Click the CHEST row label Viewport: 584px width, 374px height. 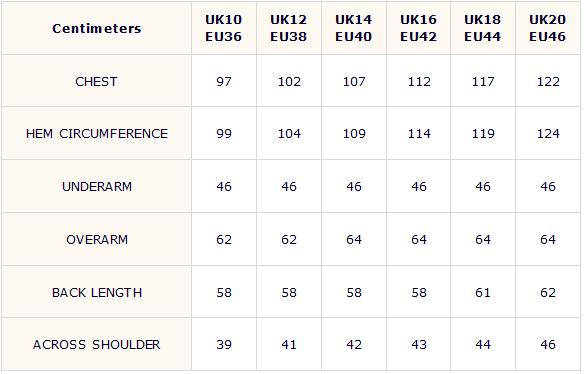click(96, 82)
